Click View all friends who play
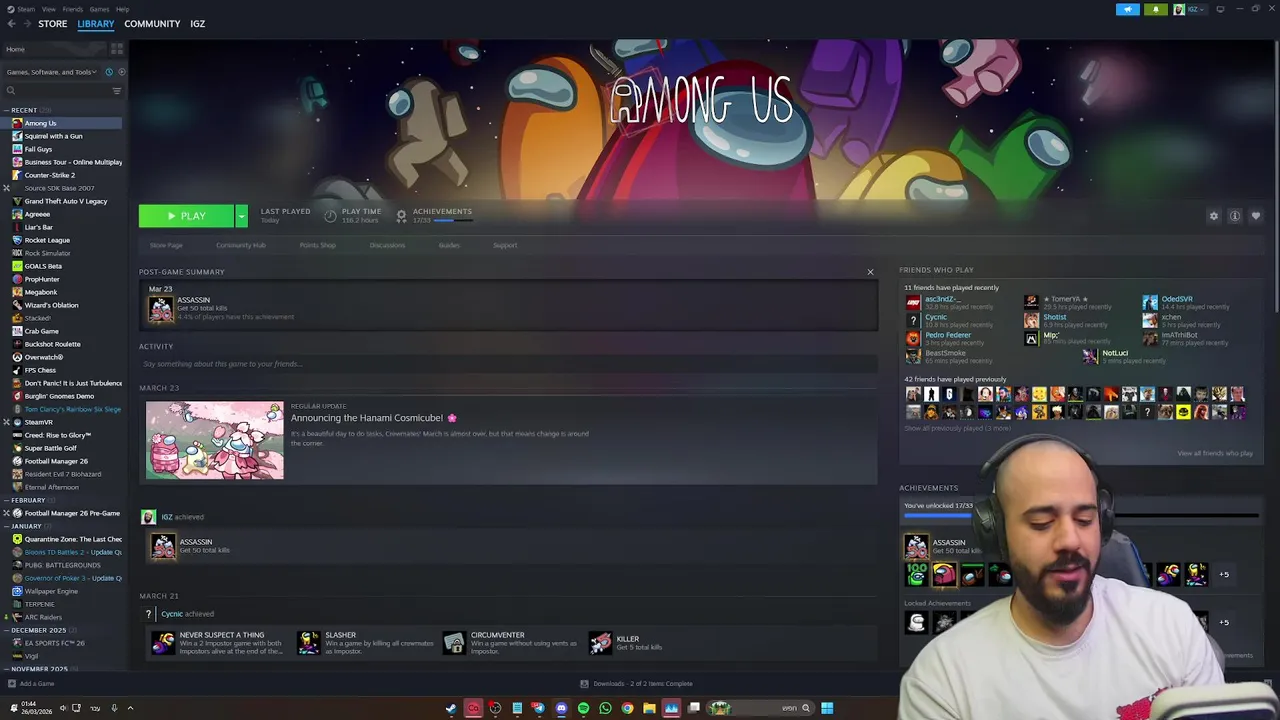Screen dimensions: 1280x720 (x=1215, y=453)
